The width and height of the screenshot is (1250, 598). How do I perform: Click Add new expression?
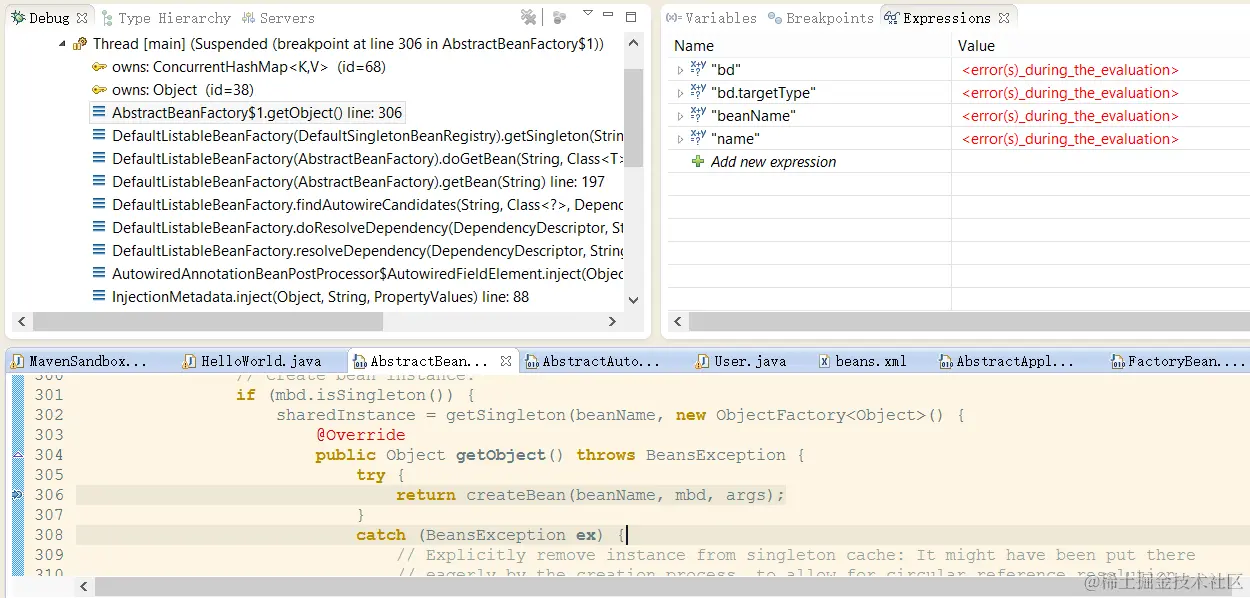773,162
